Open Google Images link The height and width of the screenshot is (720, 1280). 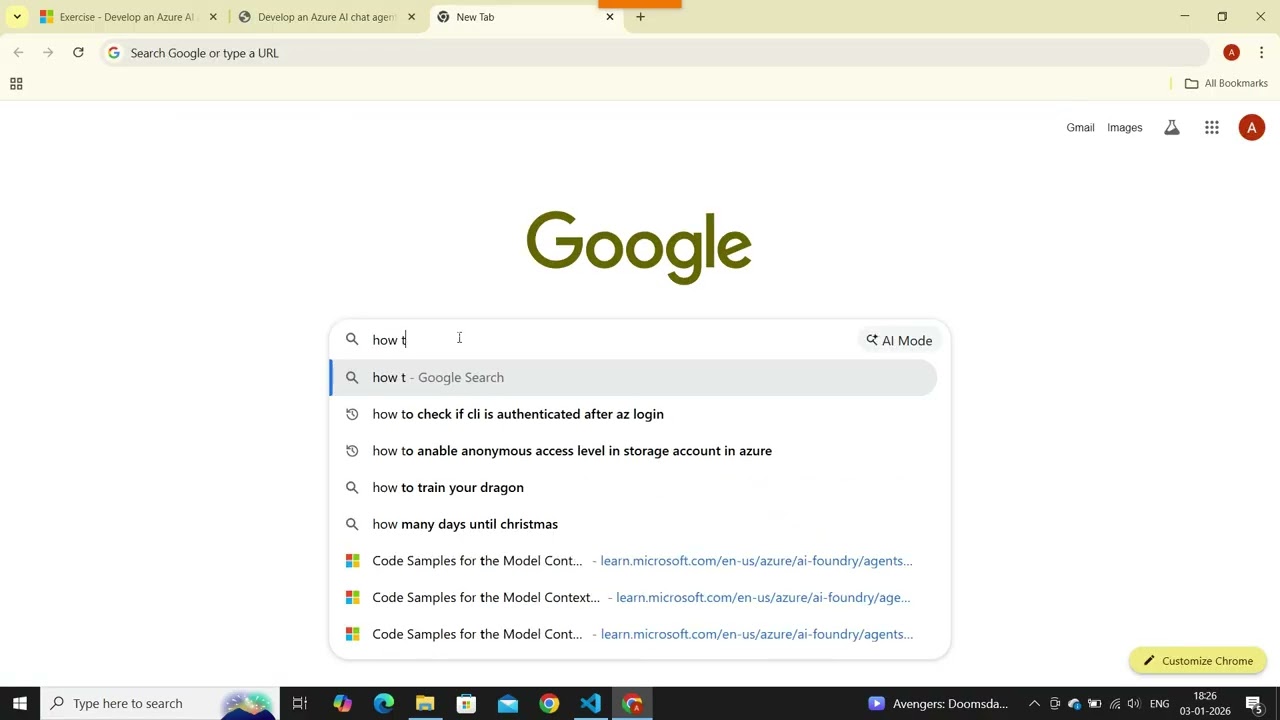(x=1124, y=128)
